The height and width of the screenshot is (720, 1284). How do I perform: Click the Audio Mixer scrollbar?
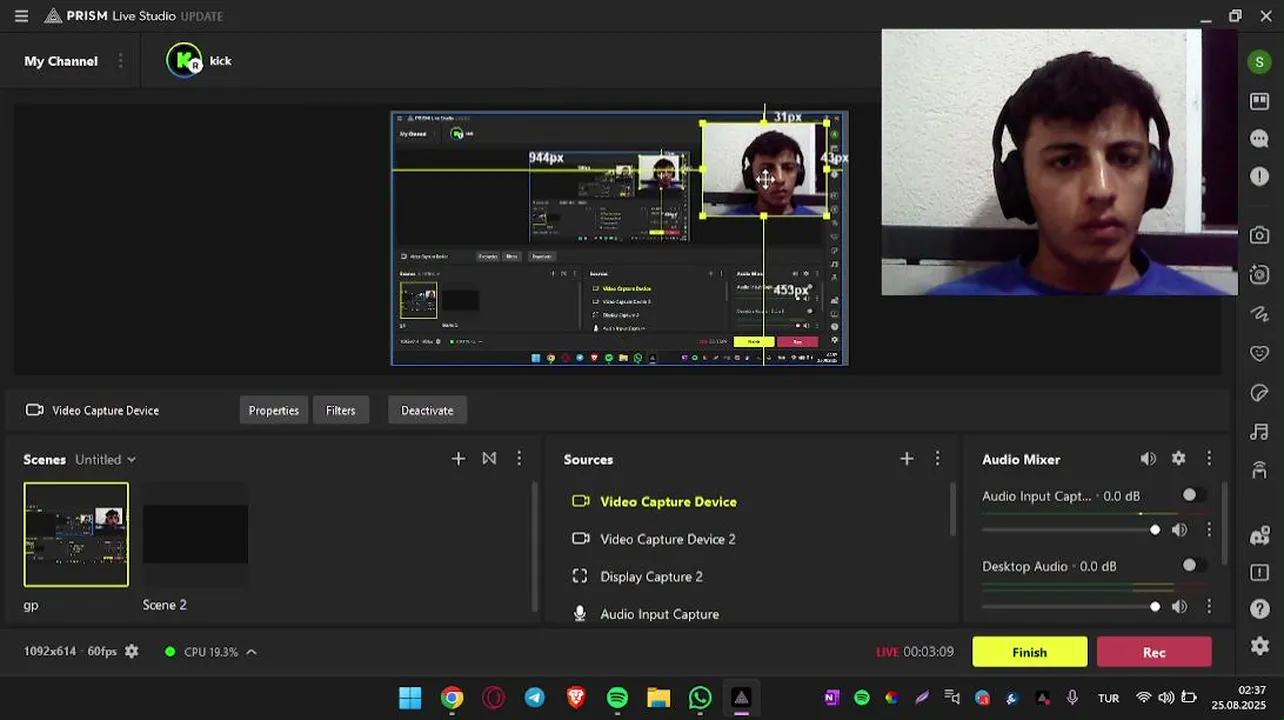click(x=1225, y=523)
